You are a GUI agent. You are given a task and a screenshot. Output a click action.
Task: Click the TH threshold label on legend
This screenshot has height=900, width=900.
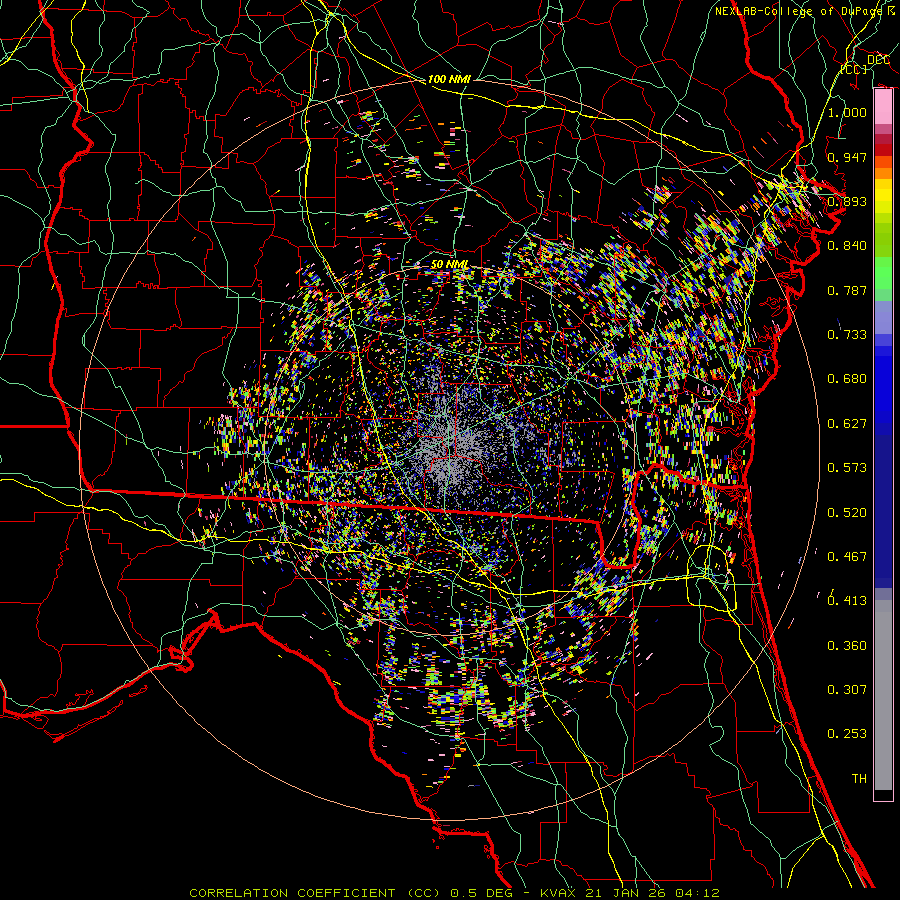point(858,778)
